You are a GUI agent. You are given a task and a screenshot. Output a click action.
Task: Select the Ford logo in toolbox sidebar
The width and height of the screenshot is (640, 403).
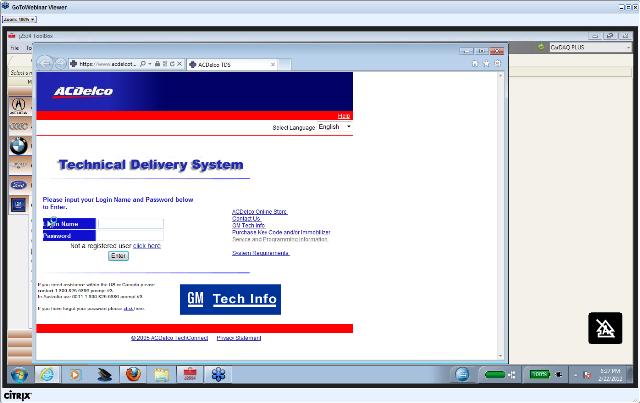(x=19, y=185)
